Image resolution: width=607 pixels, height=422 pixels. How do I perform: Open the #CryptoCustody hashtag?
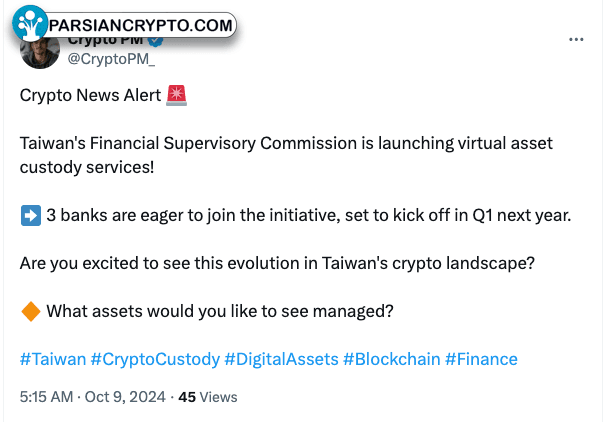click(x=155, y=359)
